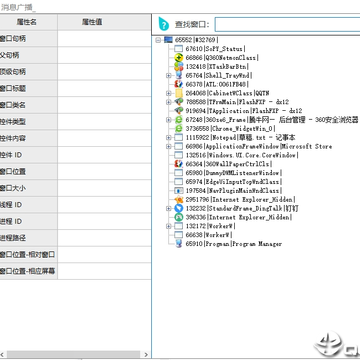Click the window finder question-mark icon
This screenshot has width=360, height=360.
click(163, 23)
